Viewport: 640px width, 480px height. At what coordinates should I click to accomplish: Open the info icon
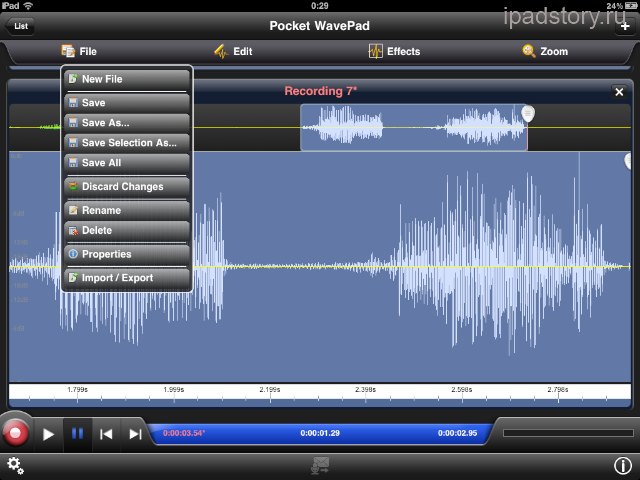(x=623, y=465)
